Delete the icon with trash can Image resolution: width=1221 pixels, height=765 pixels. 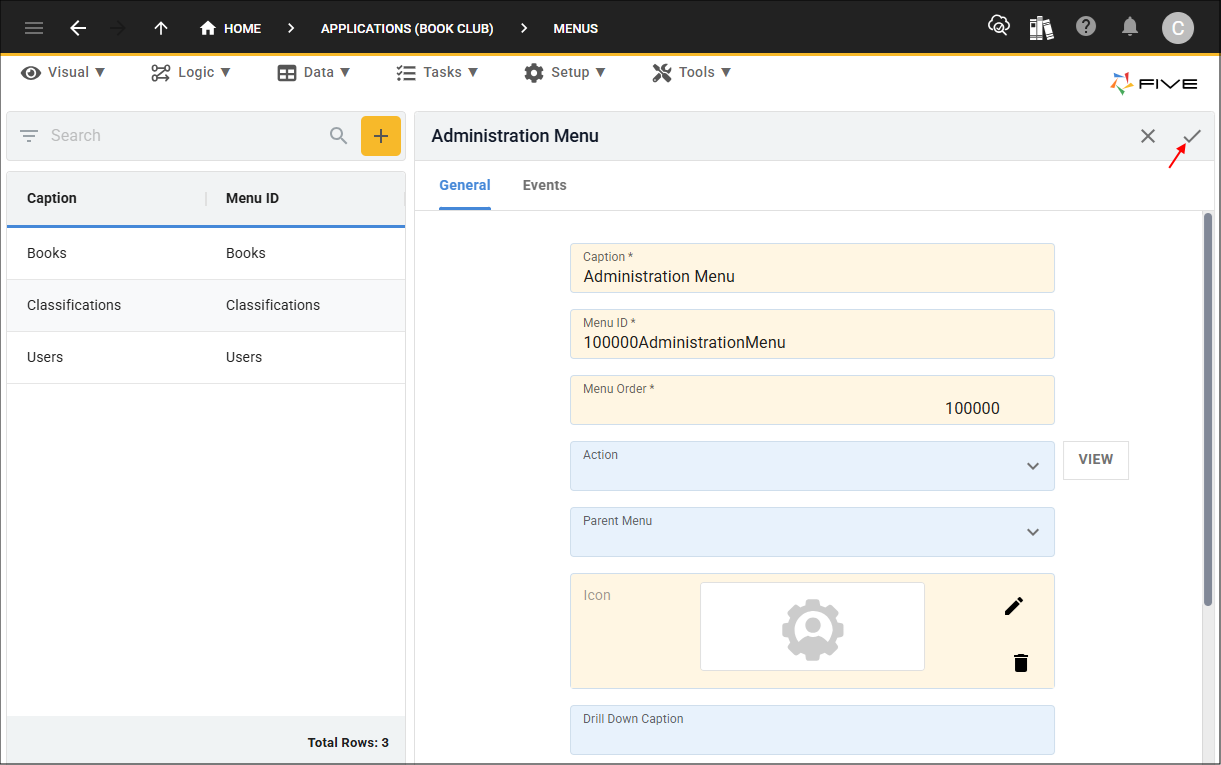1021,663
